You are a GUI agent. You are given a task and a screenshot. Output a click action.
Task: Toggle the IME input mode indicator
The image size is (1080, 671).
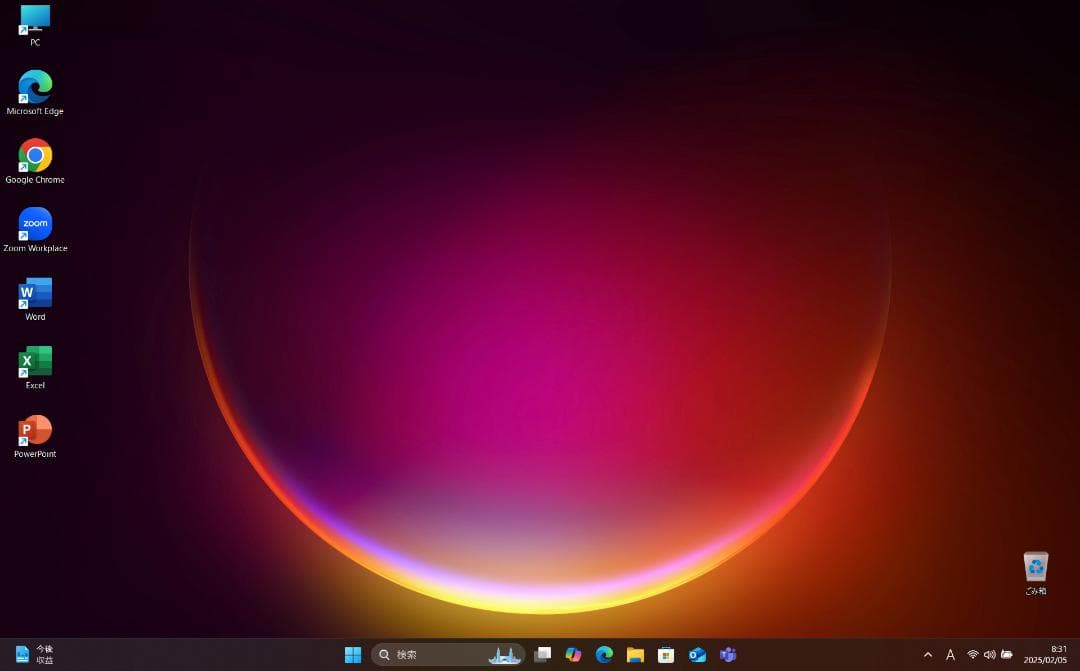pyautogui.click(x=950, y=655)
